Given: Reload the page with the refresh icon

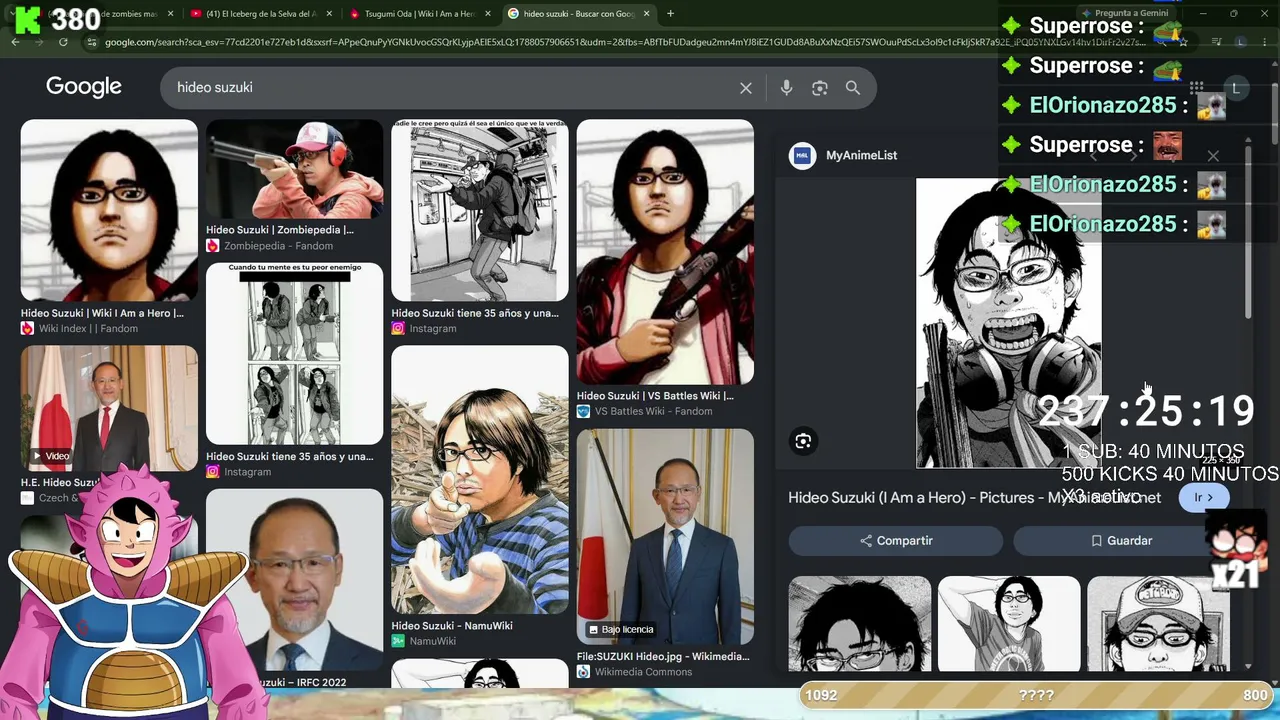Looking at the screenshot, I should pyautogui.click(x=63, y=42).
